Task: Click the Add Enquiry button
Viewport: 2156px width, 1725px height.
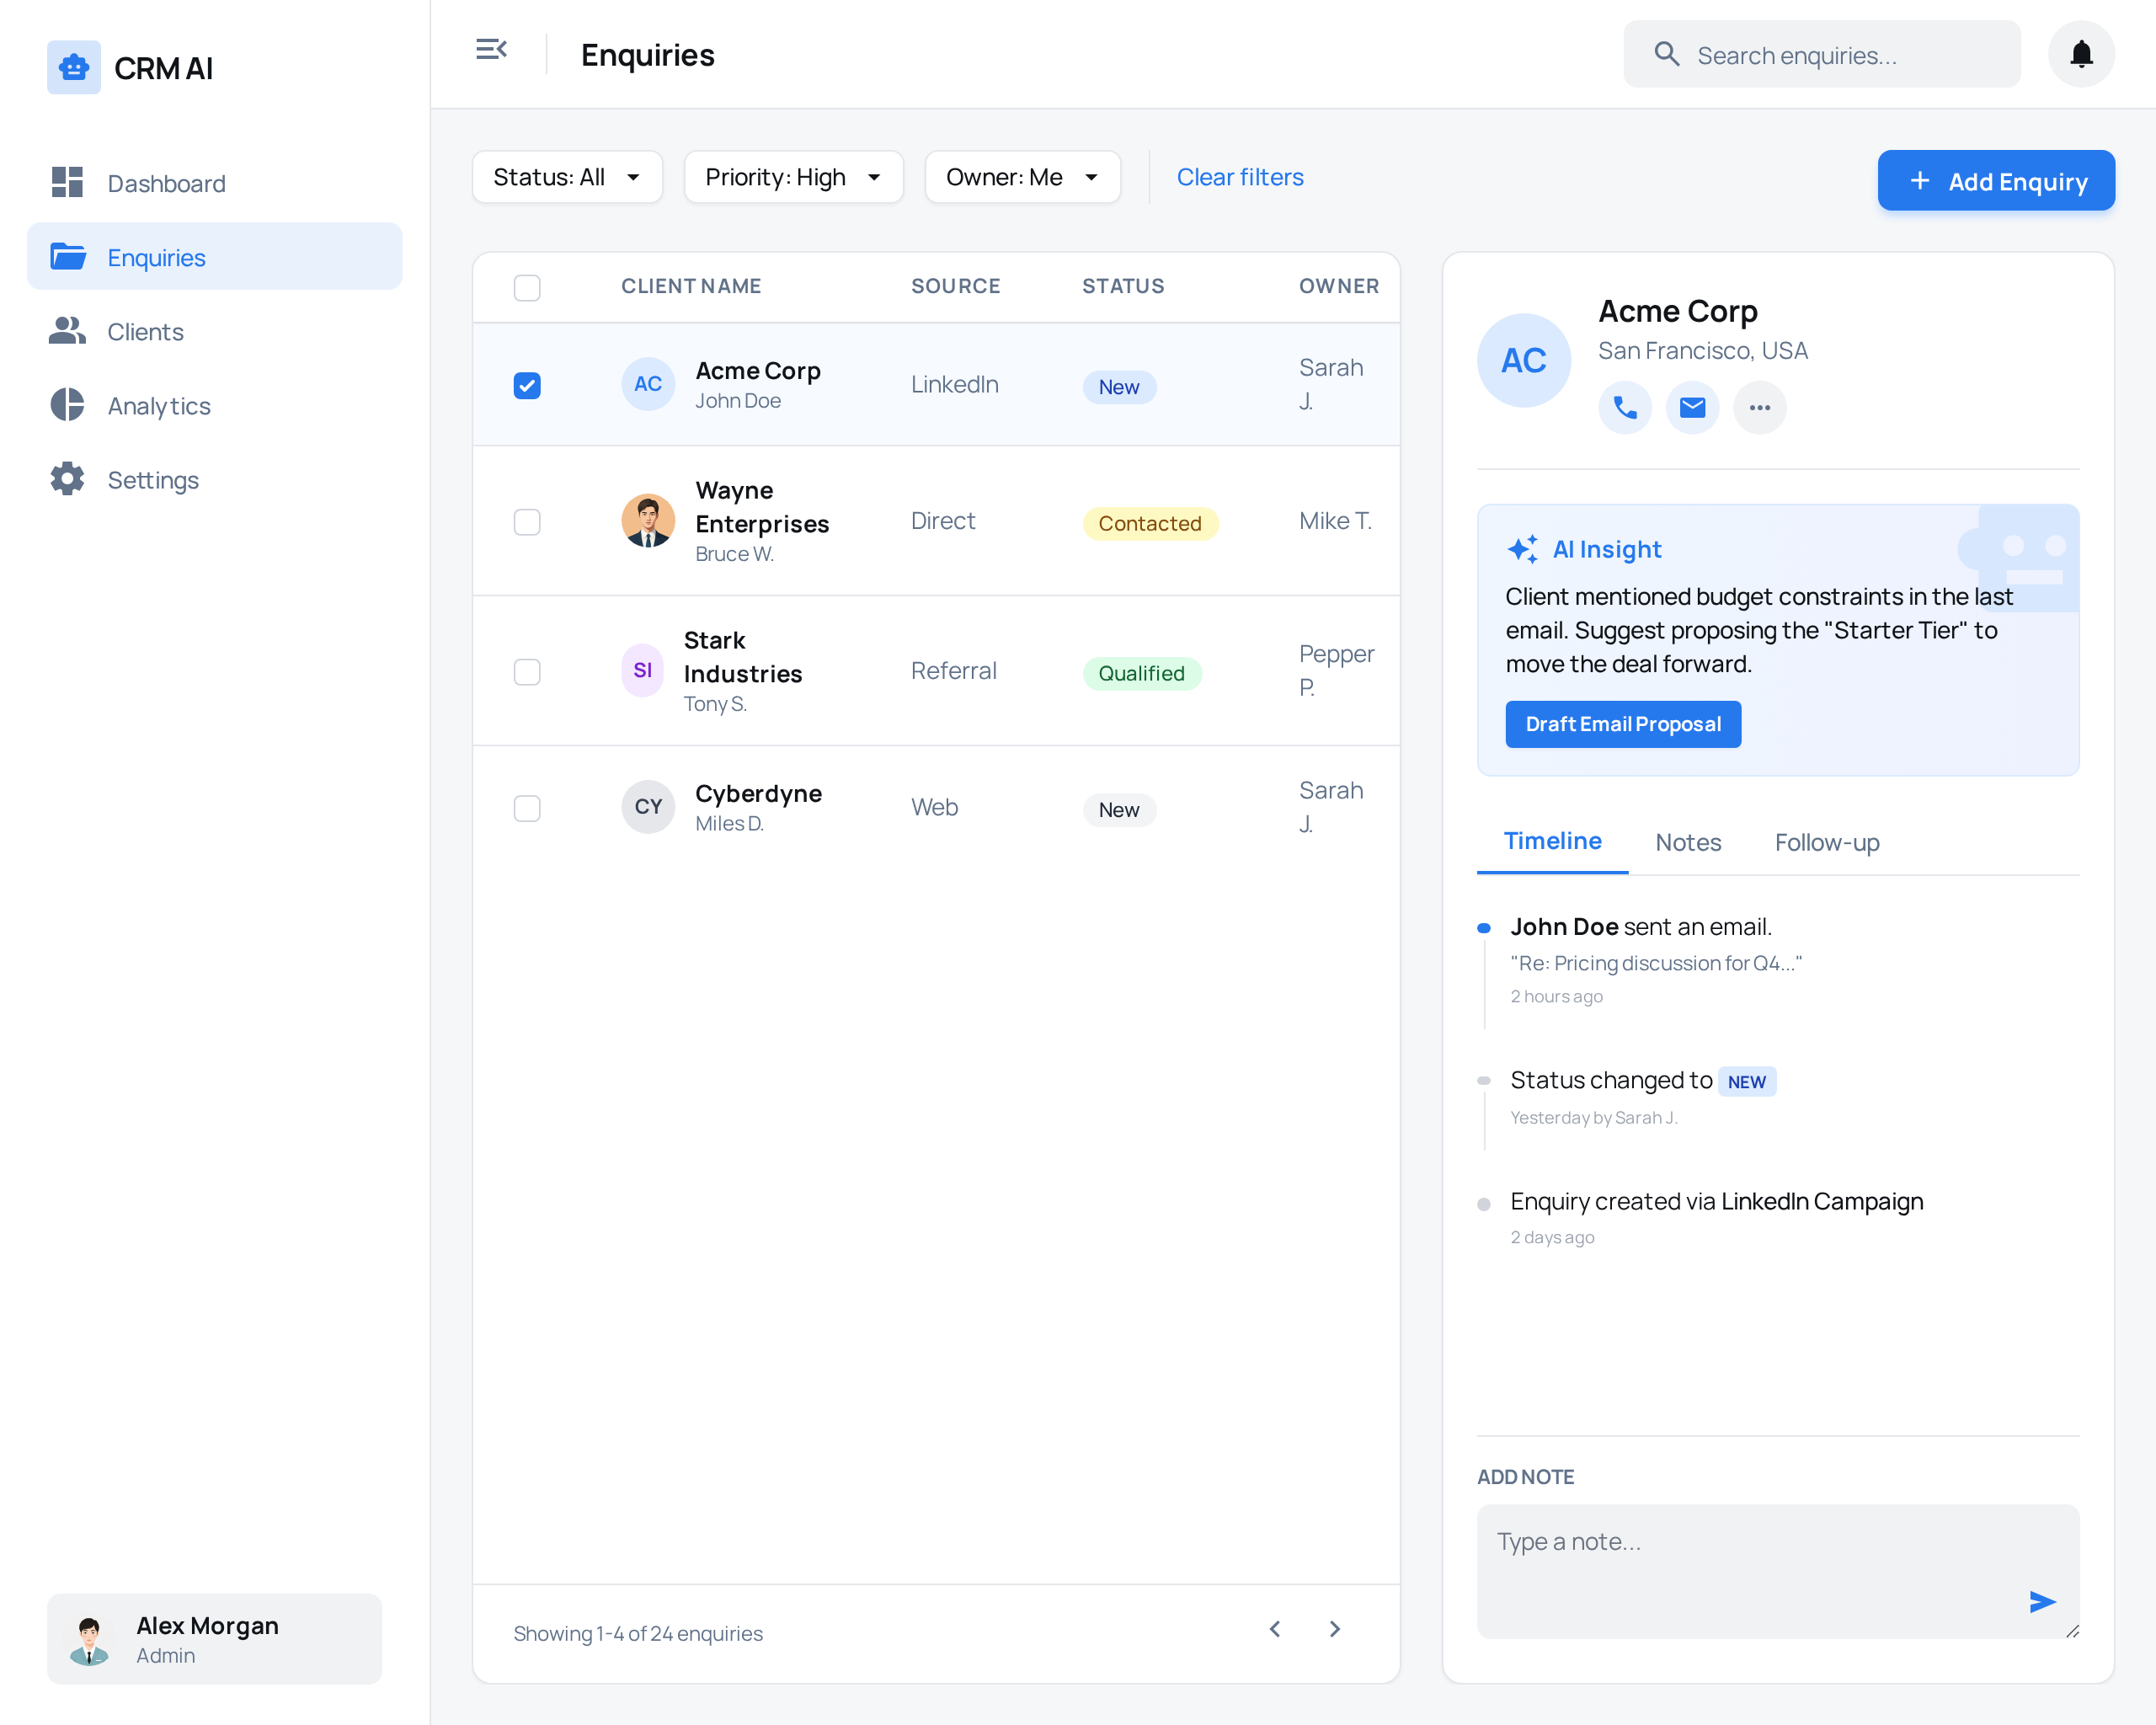Action: pos(1996,181)
